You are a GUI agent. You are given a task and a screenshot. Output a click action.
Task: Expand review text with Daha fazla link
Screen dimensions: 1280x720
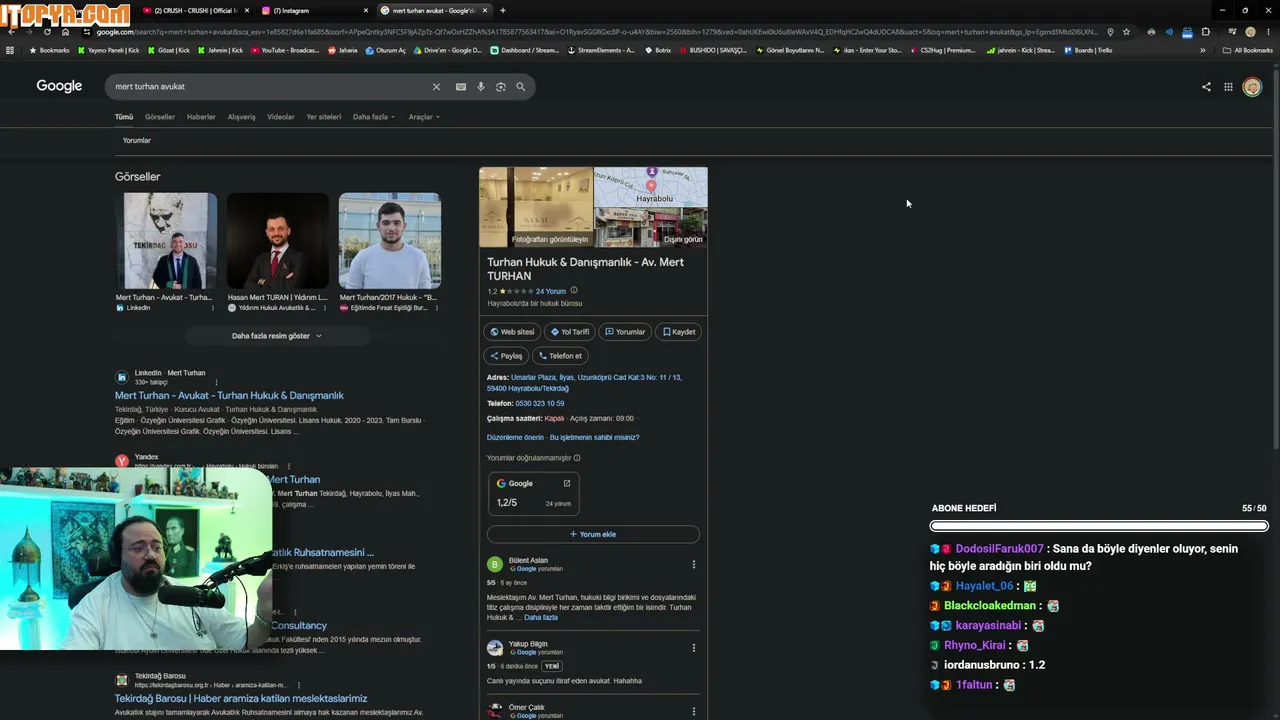click(x=541, y=618)
